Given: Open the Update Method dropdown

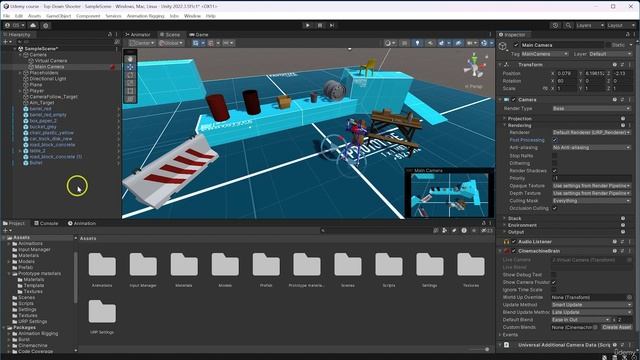Looking at the screenshot, I should (x=591, y=305).
